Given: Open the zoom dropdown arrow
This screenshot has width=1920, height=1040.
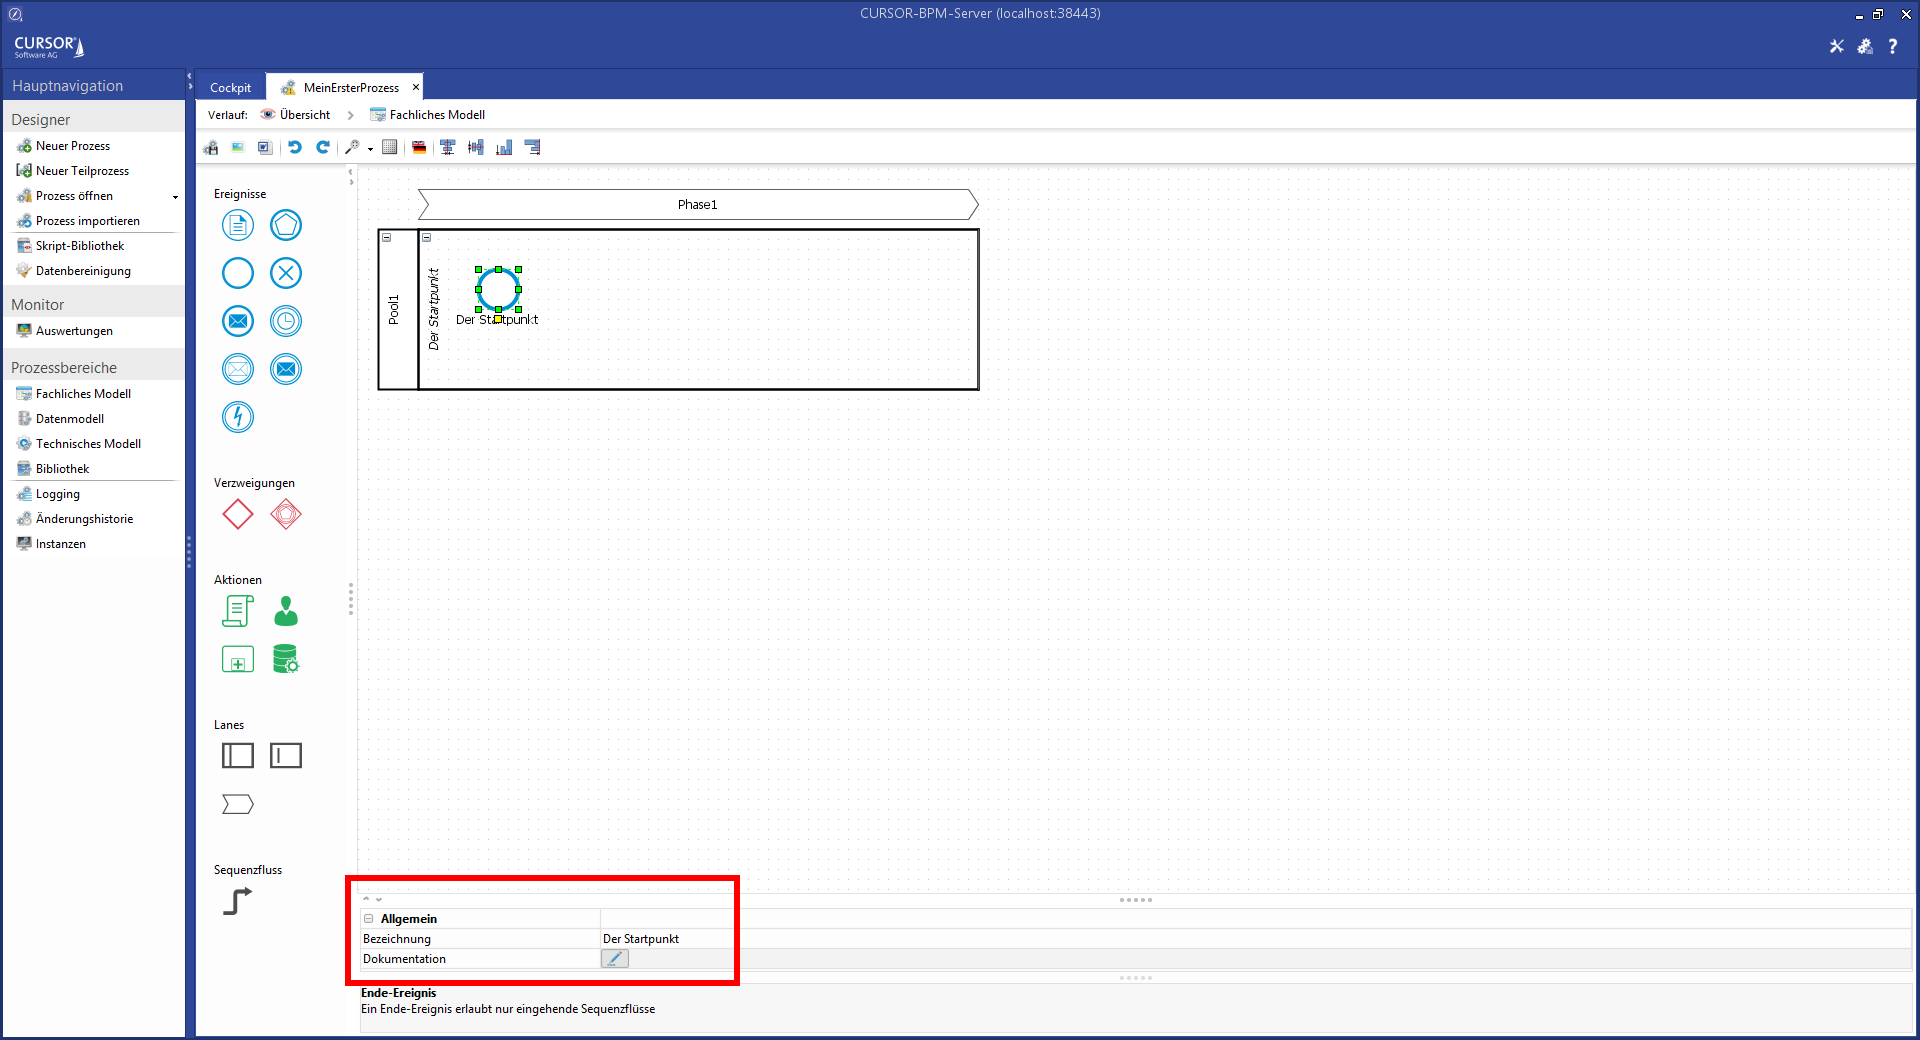Looking at the screenshot, I should point(370,149).
